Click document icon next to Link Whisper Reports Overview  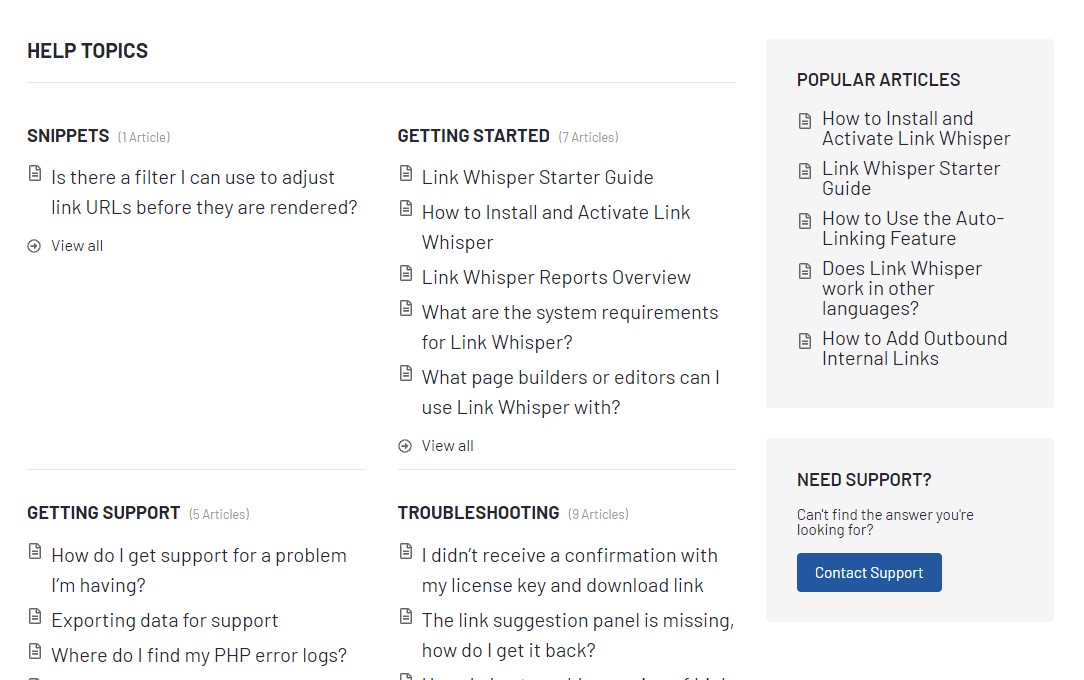406,274
